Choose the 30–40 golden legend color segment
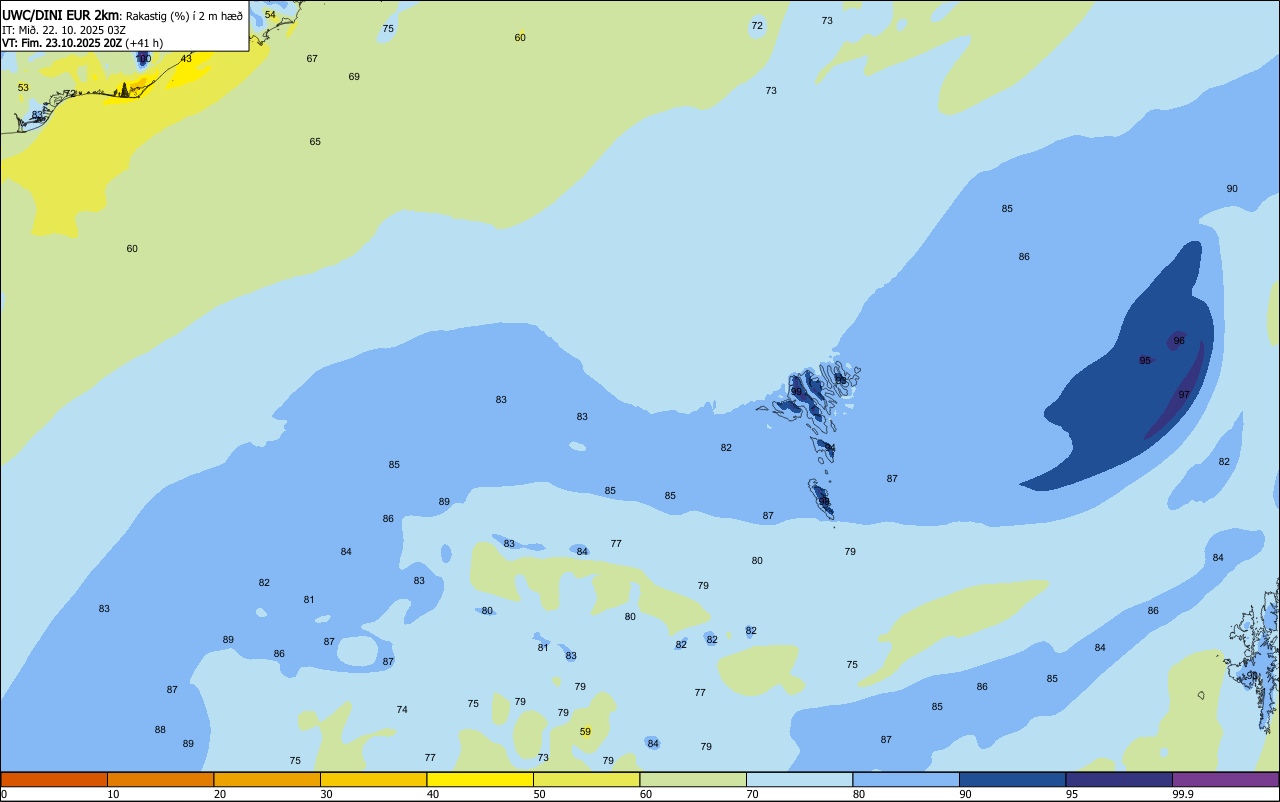1280x802 pixels. tap(373, 779)
